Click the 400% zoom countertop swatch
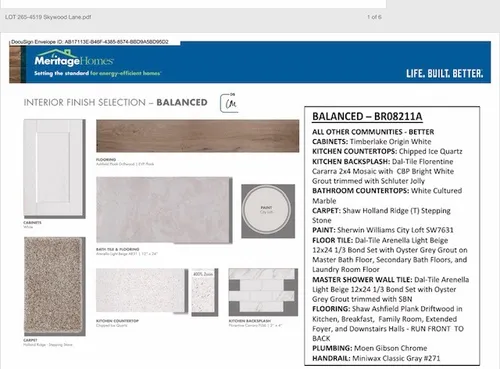 [205, 292]
